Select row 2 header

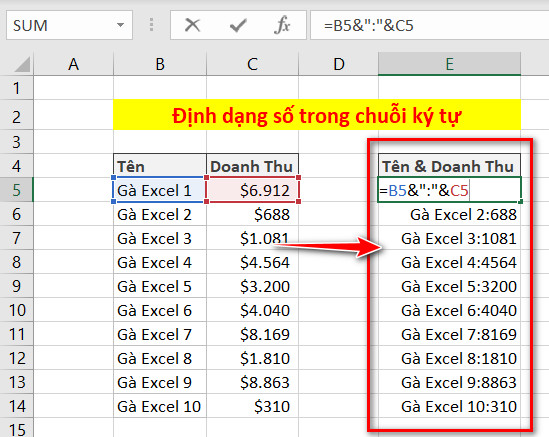click(16, 116)
